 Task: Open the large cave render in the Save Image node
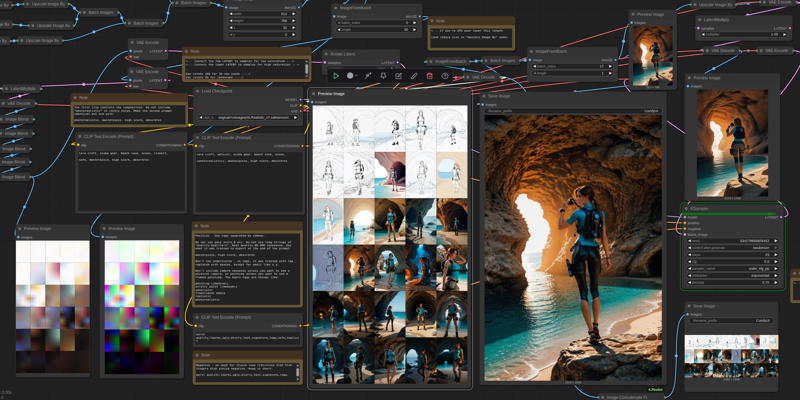coord(573,247)
